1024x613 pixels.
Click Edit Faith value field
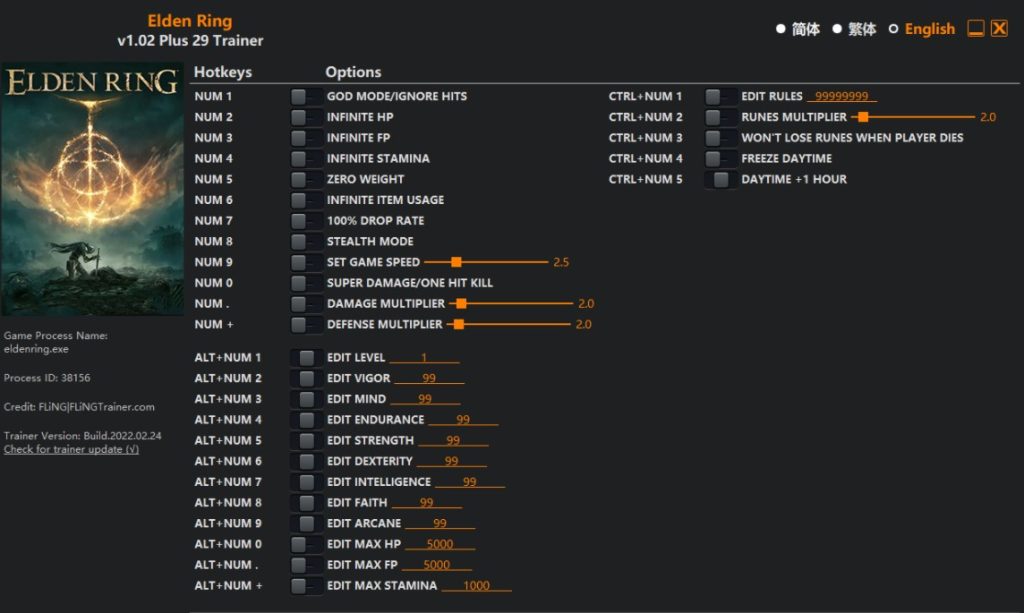(426, 503)
